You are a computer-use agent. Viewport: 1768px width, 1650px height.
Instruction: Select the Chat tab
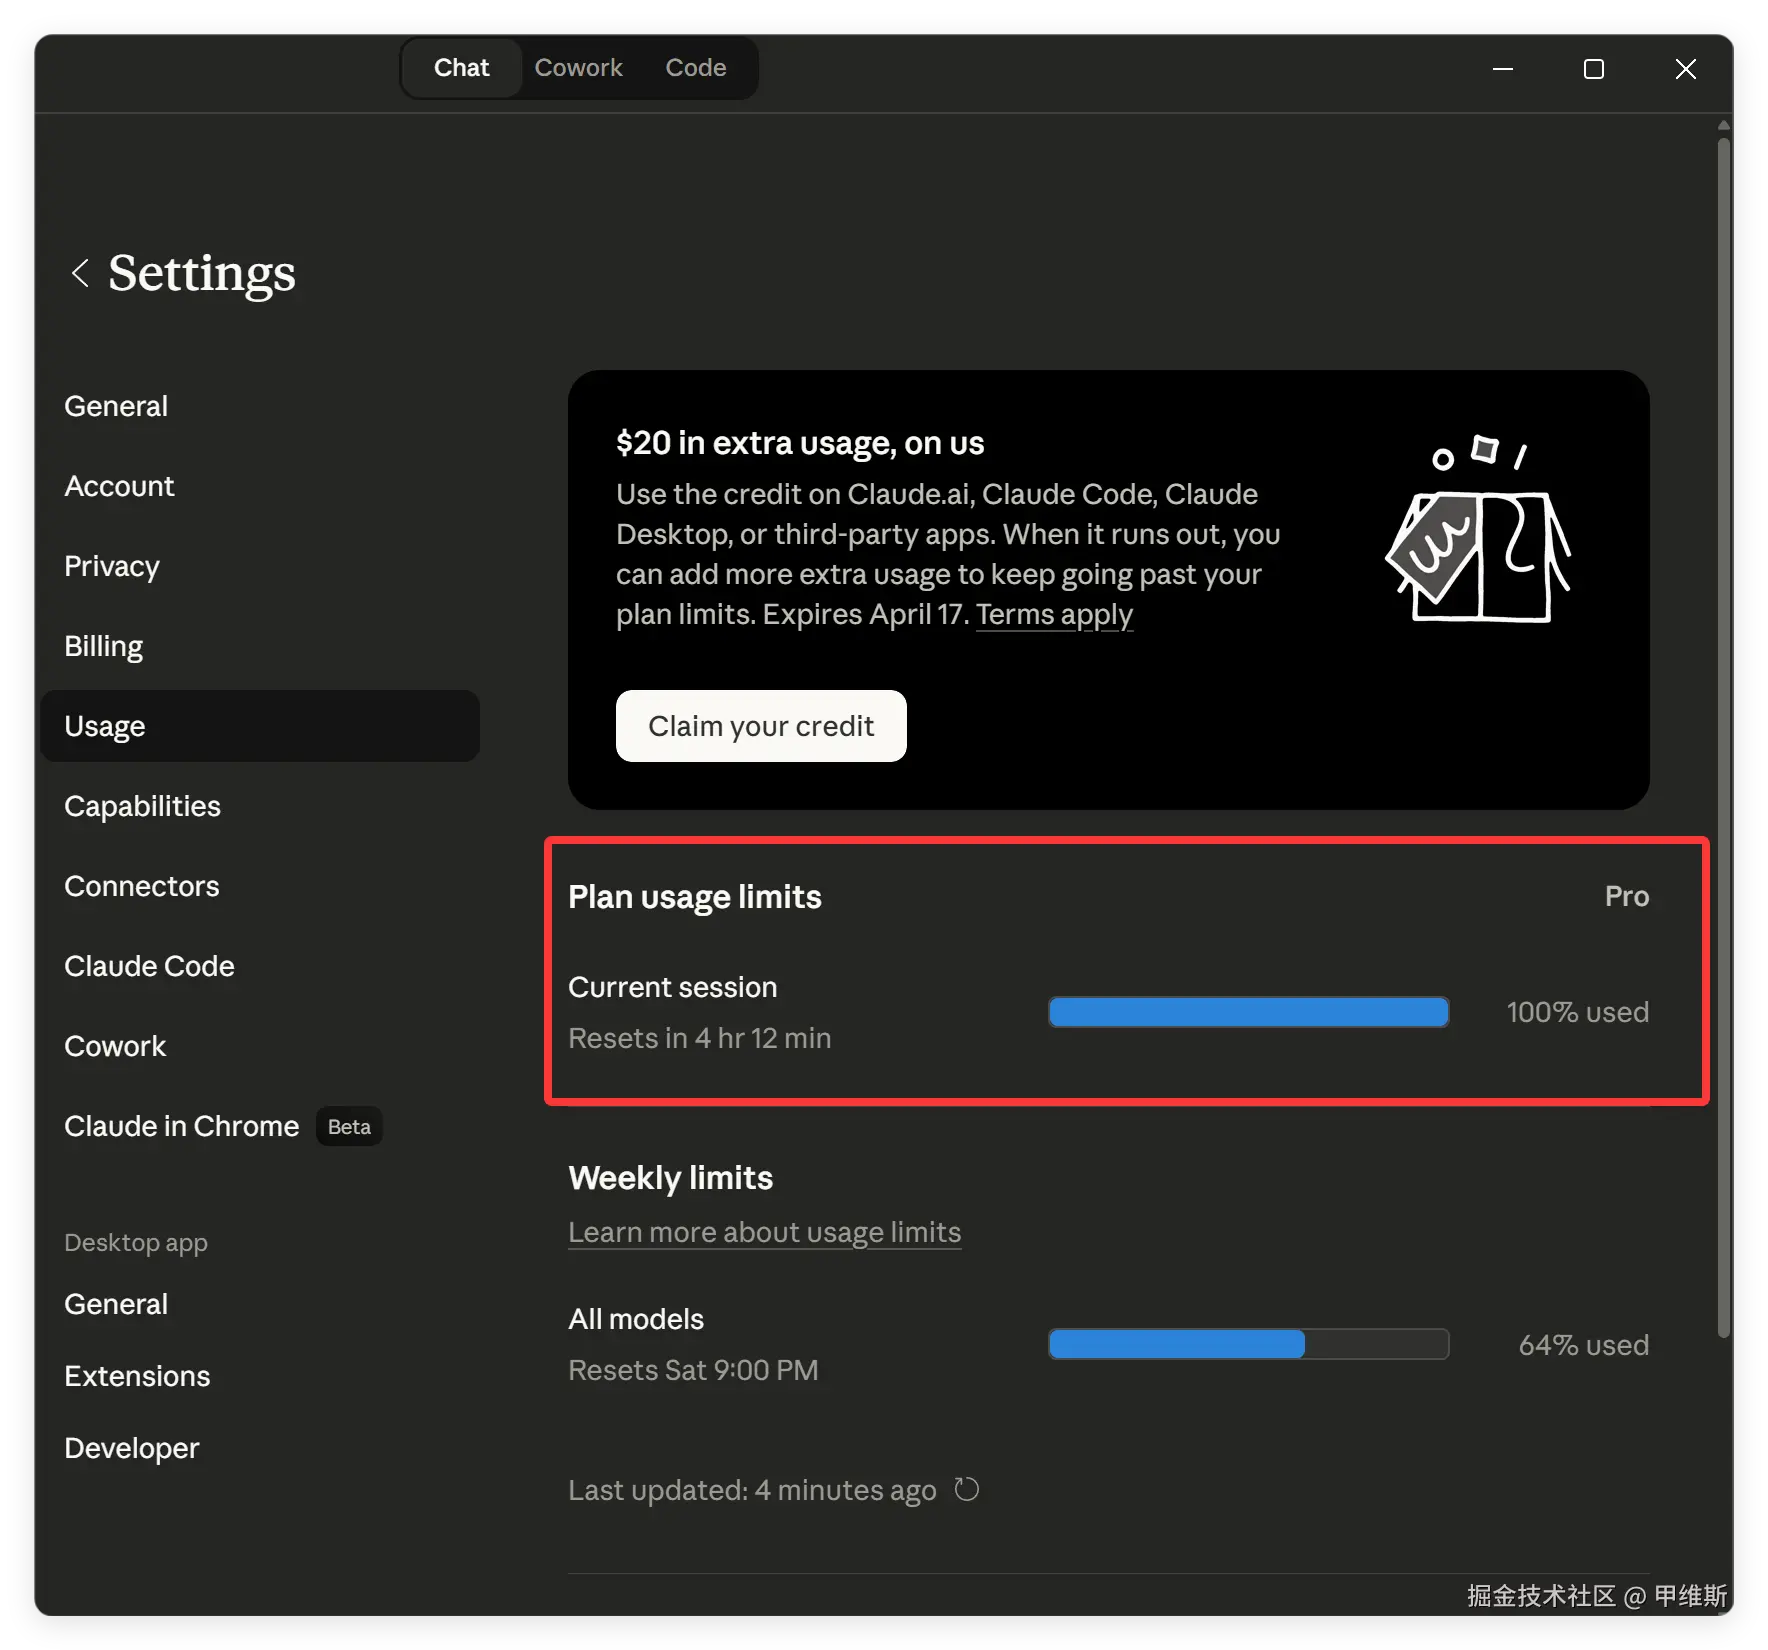tap(461, 68)
